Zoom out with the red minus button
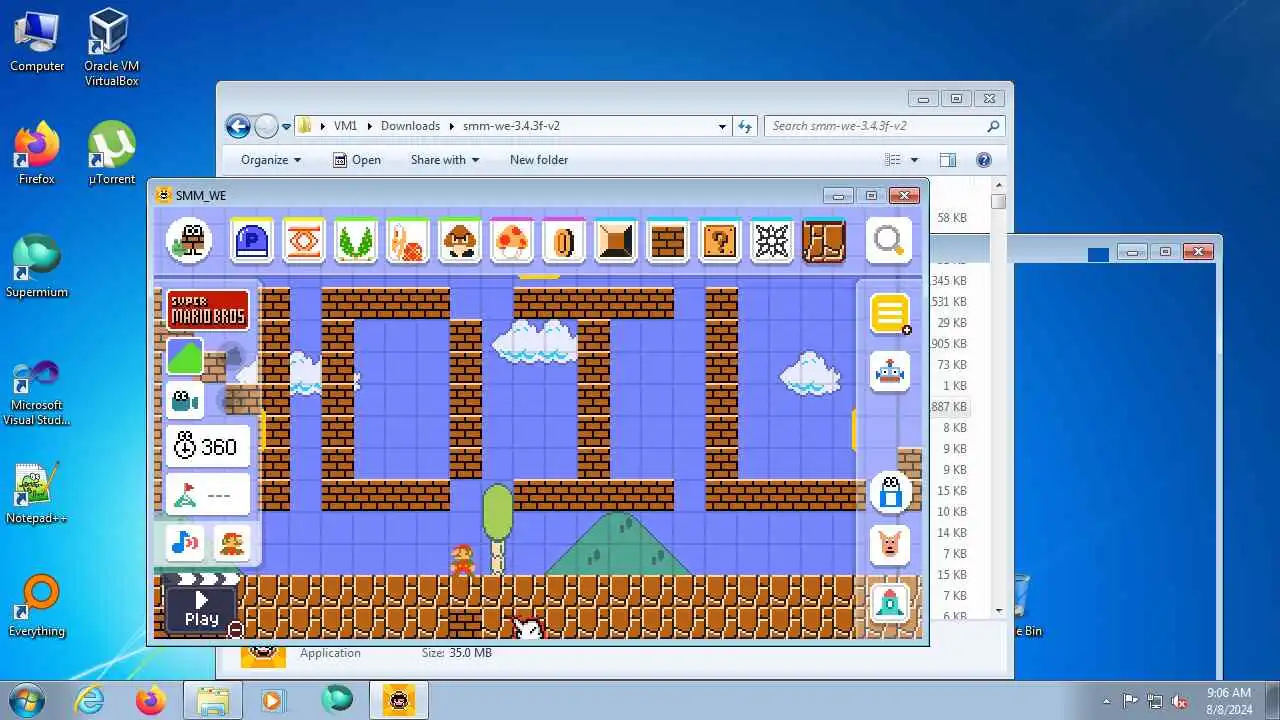Image resolution: width=1280 pixels, height=720 pixels. click(x=235, y=629)
